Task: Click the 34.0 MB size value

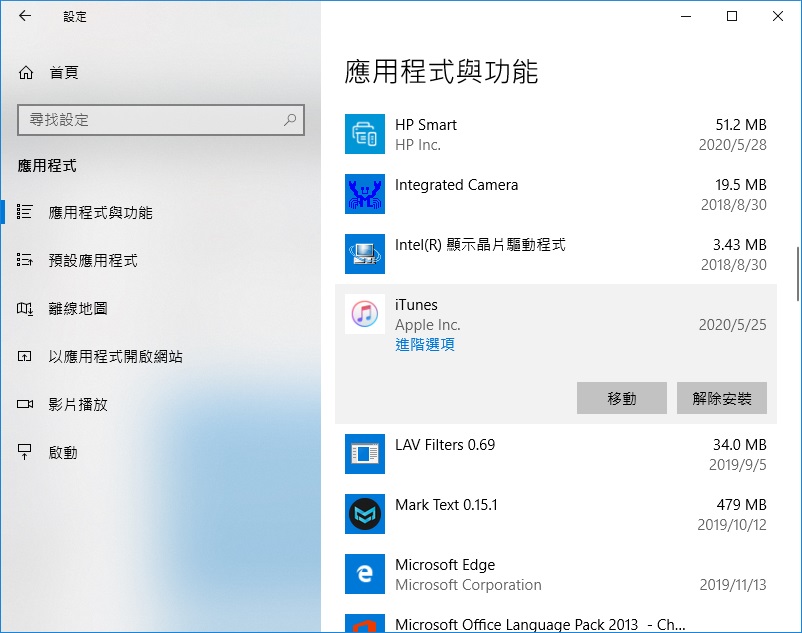Action: pos(740,445)
